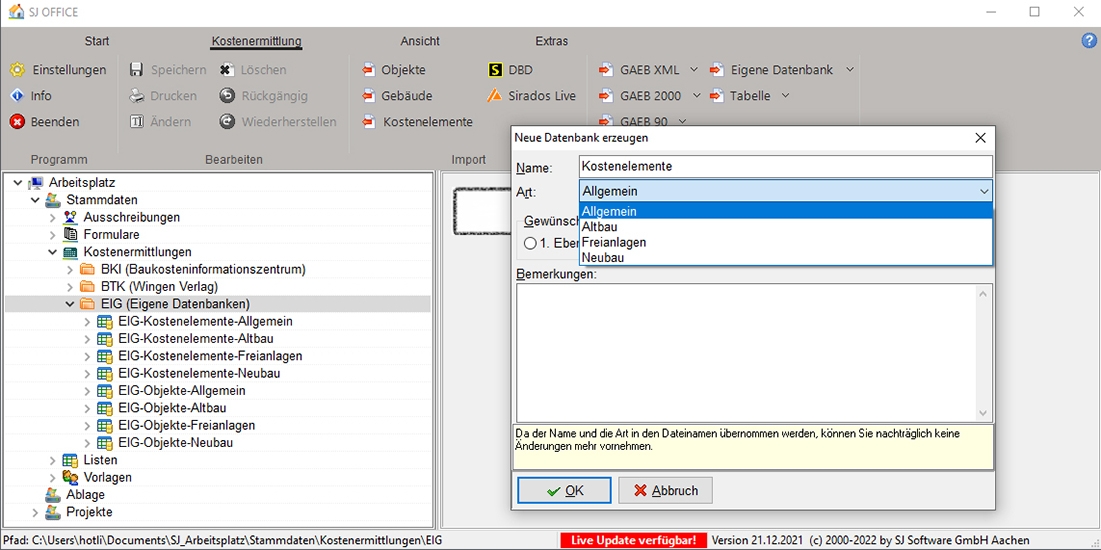The width and height of the screenshot is (1101, 550).
Task: Click Live Update verfügbar! notice
Action: (633, 540)
